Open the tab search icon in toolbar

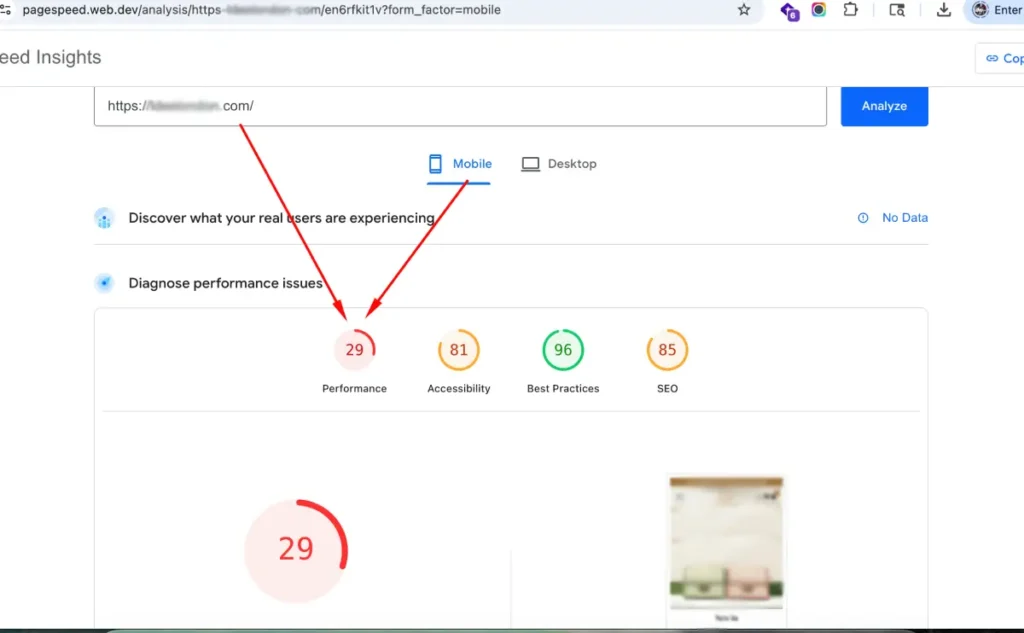897,10
